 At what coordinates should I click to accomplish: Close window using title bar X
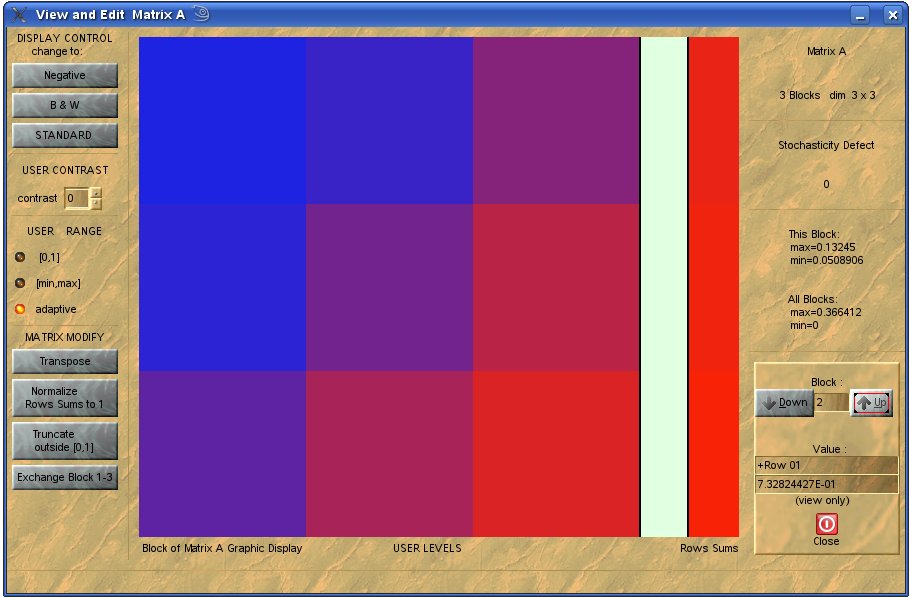point(892,15)
